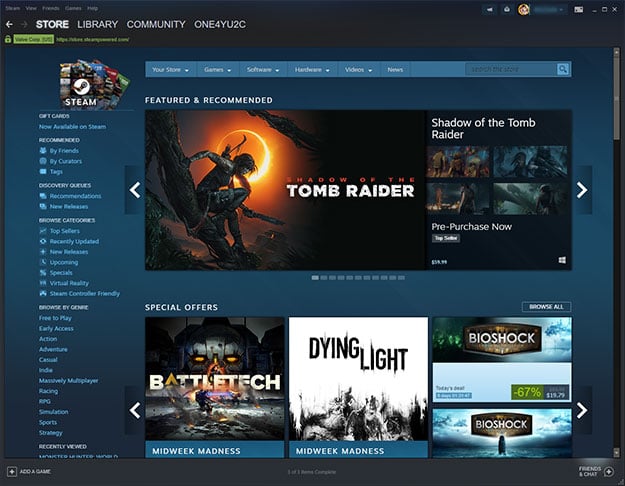The width and height of the screenshot is (625, 486).
Task: Open the notifications inbox icon
Action: (507, 10)
